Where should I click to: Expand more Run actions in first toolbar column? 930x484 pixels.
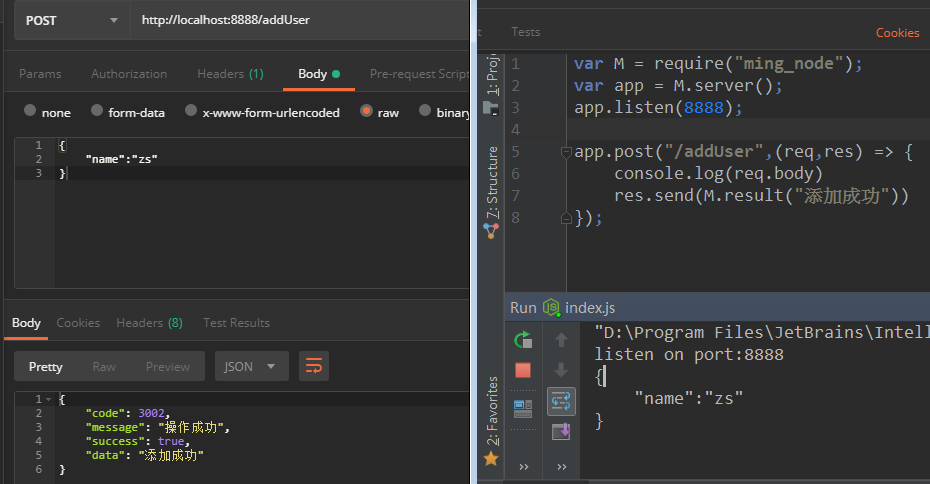524,467
